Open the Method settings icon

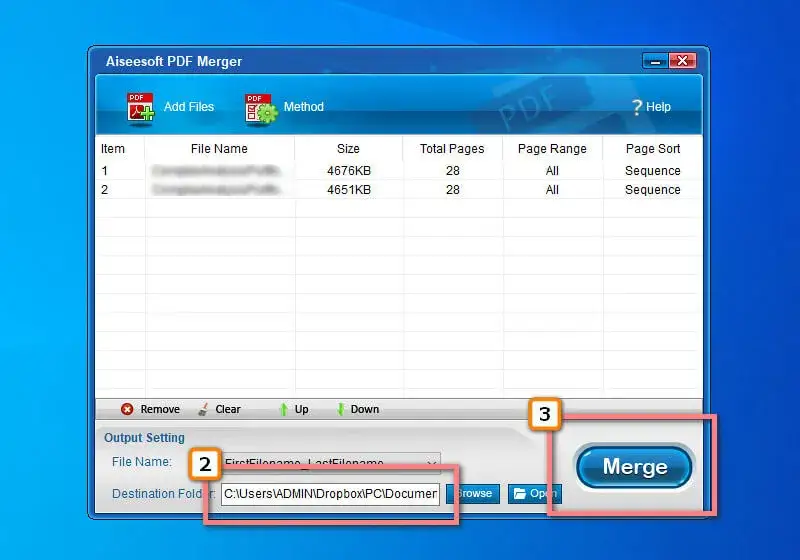(x=260, y=108)
